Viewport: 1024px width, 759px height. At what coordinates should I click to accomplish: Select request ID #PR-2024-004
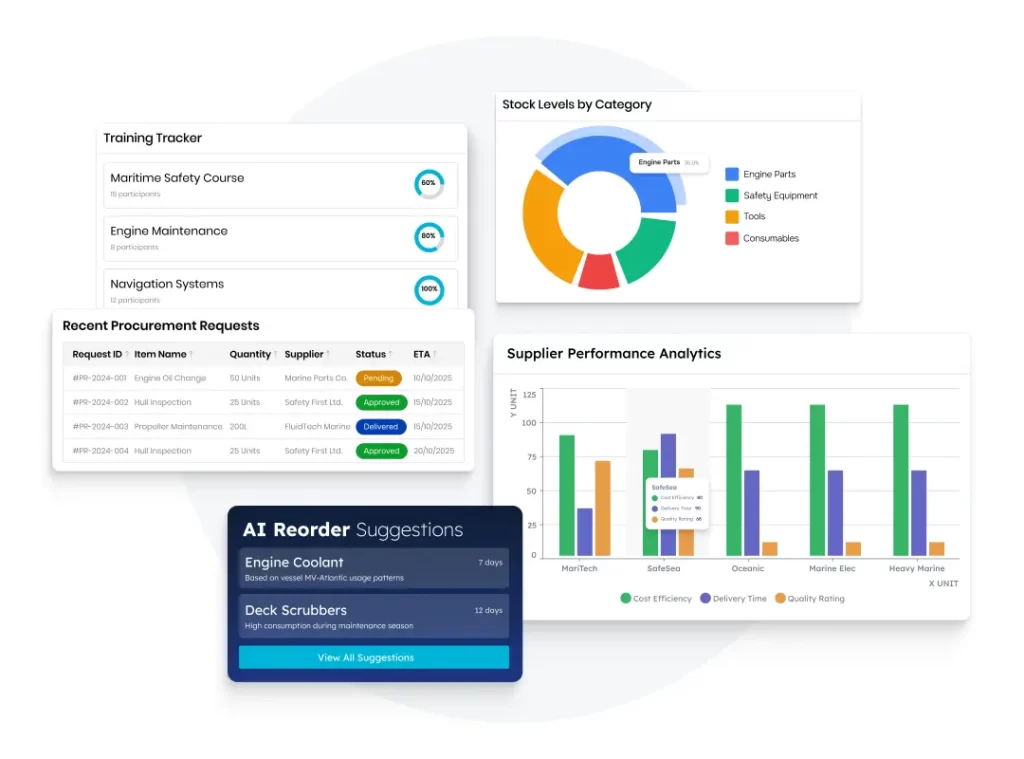100,451
